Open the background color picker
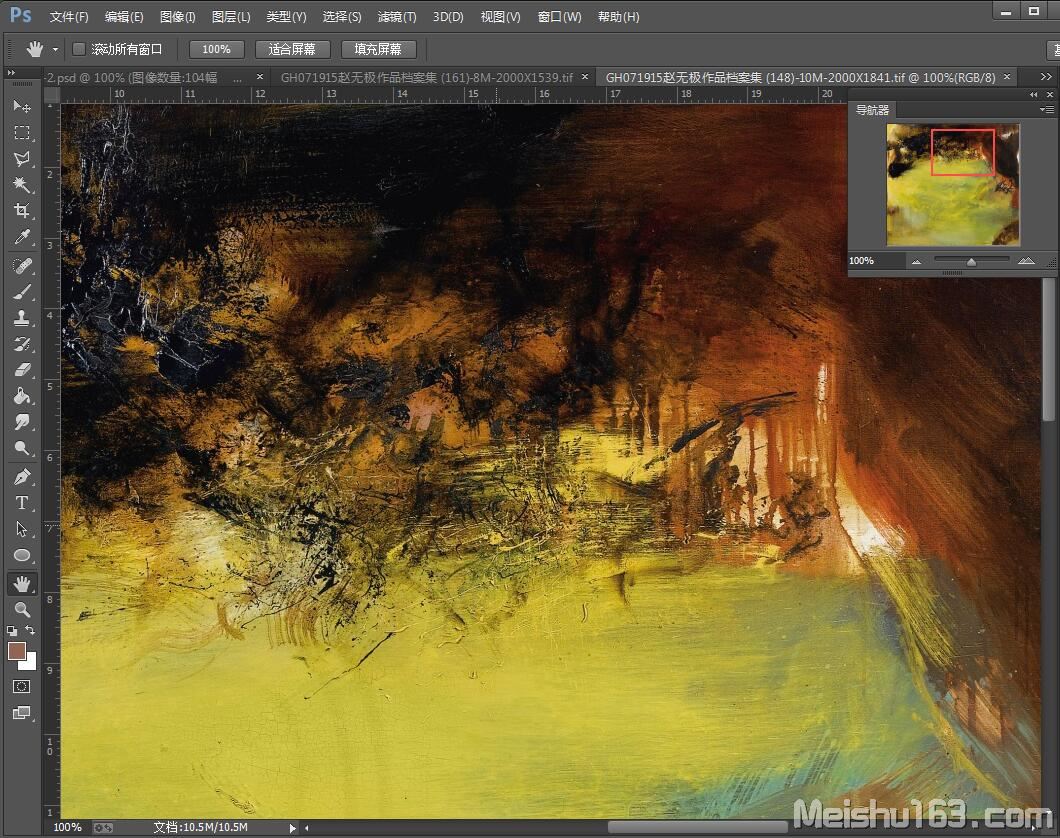This screenshot has height=838, width=1060. [x=29, y=662]
